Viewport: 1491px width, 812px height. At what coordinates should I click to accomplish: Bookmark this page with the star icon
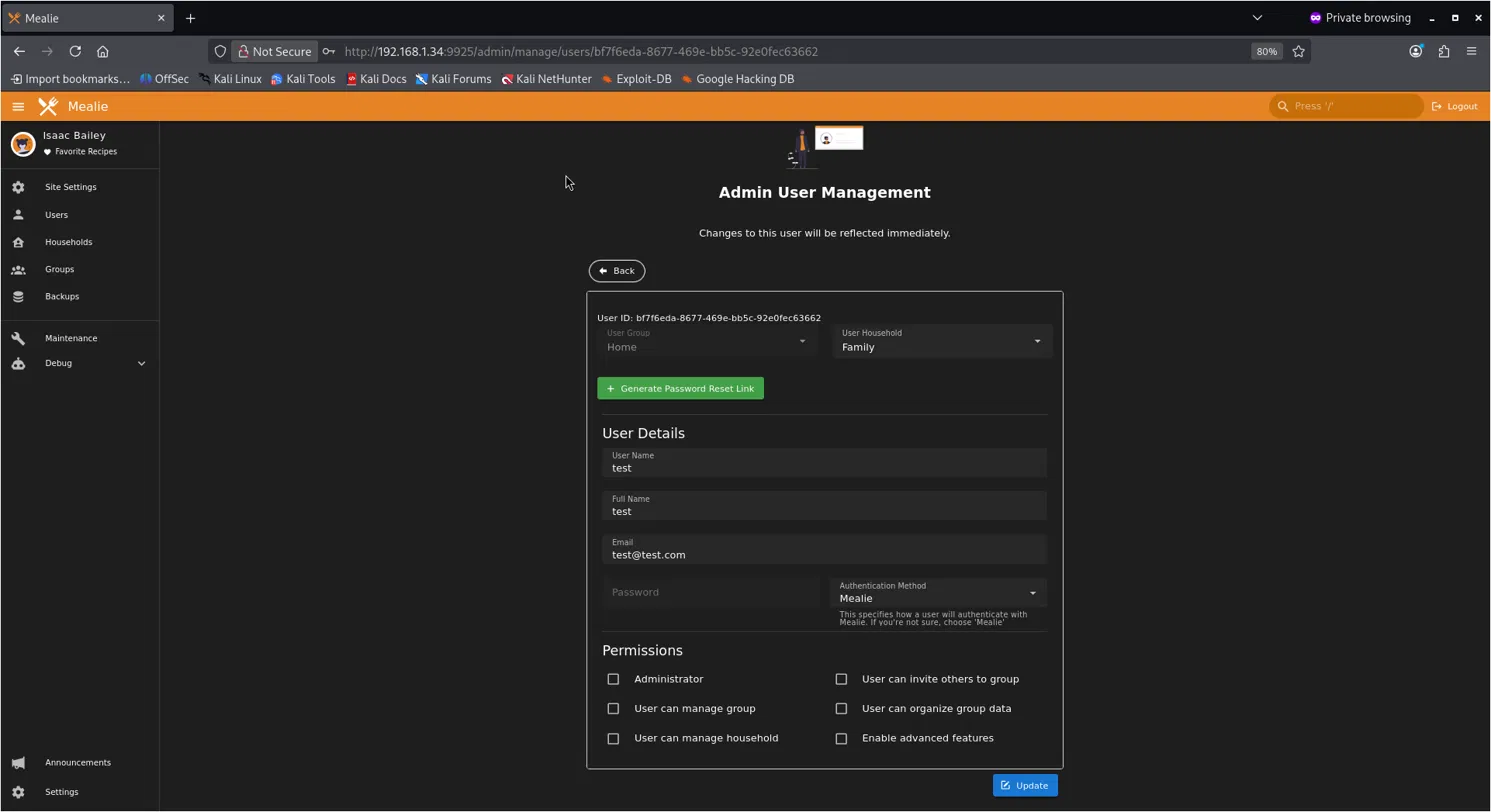coord(1298,51)
